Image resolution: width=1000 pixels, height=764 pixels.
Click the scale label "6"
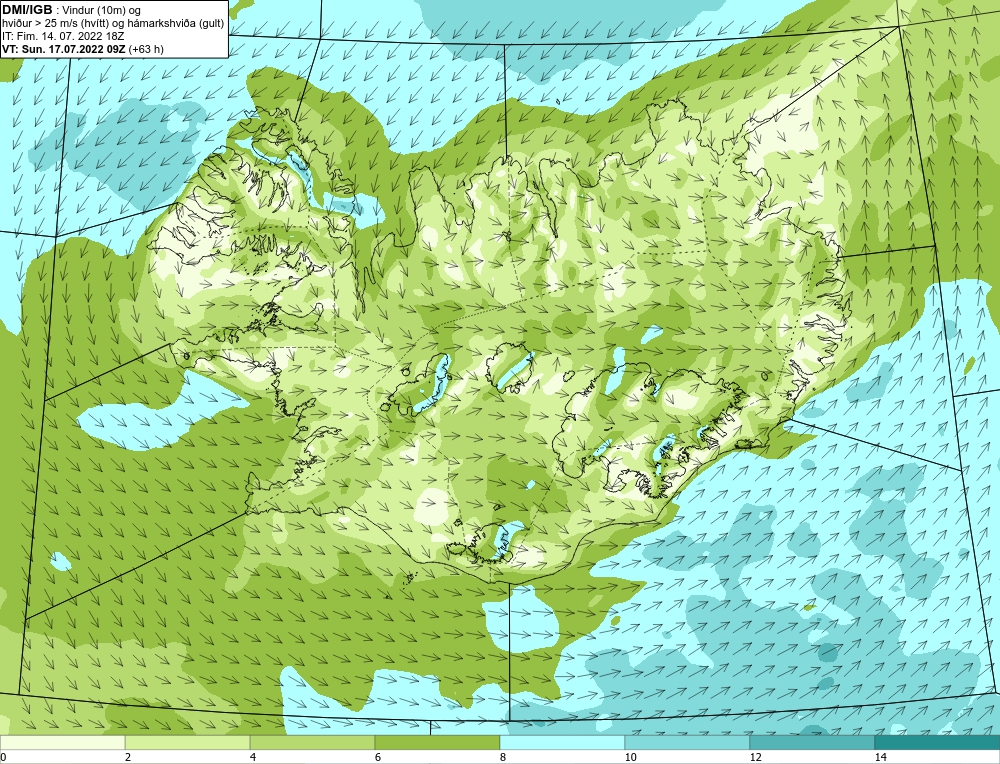click(378, 757)
